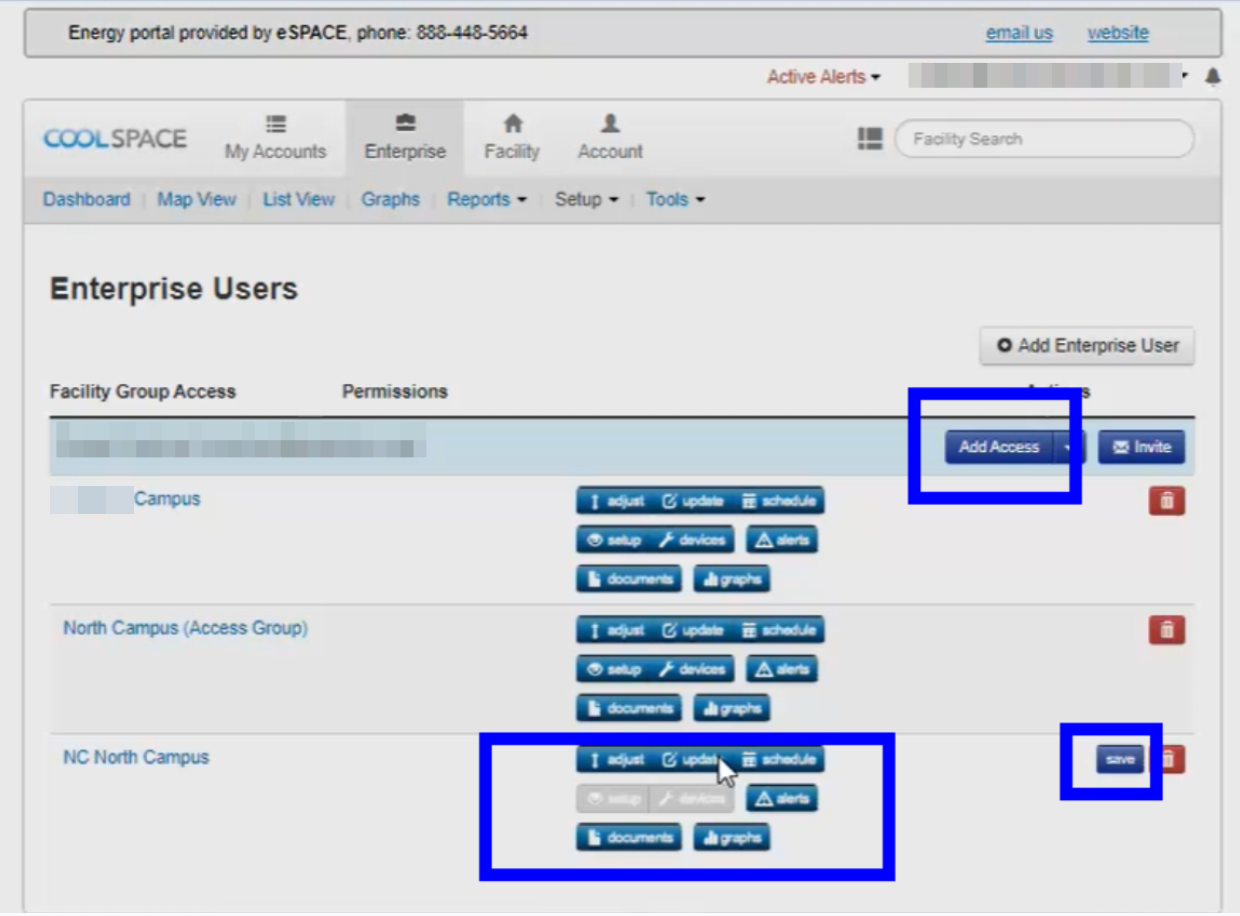Toggle alerts permission for NC North Campus
This screenshot has width=1240, height=916.
[x=782, y=799]
